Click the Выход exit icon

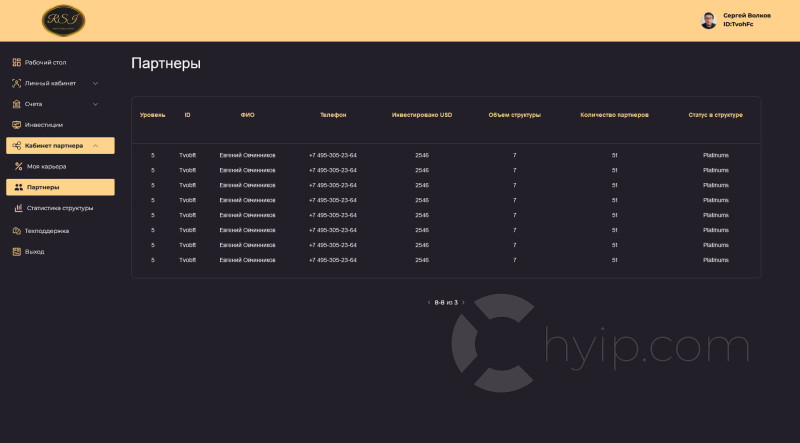pyautogui.click(x=17, y=252)
